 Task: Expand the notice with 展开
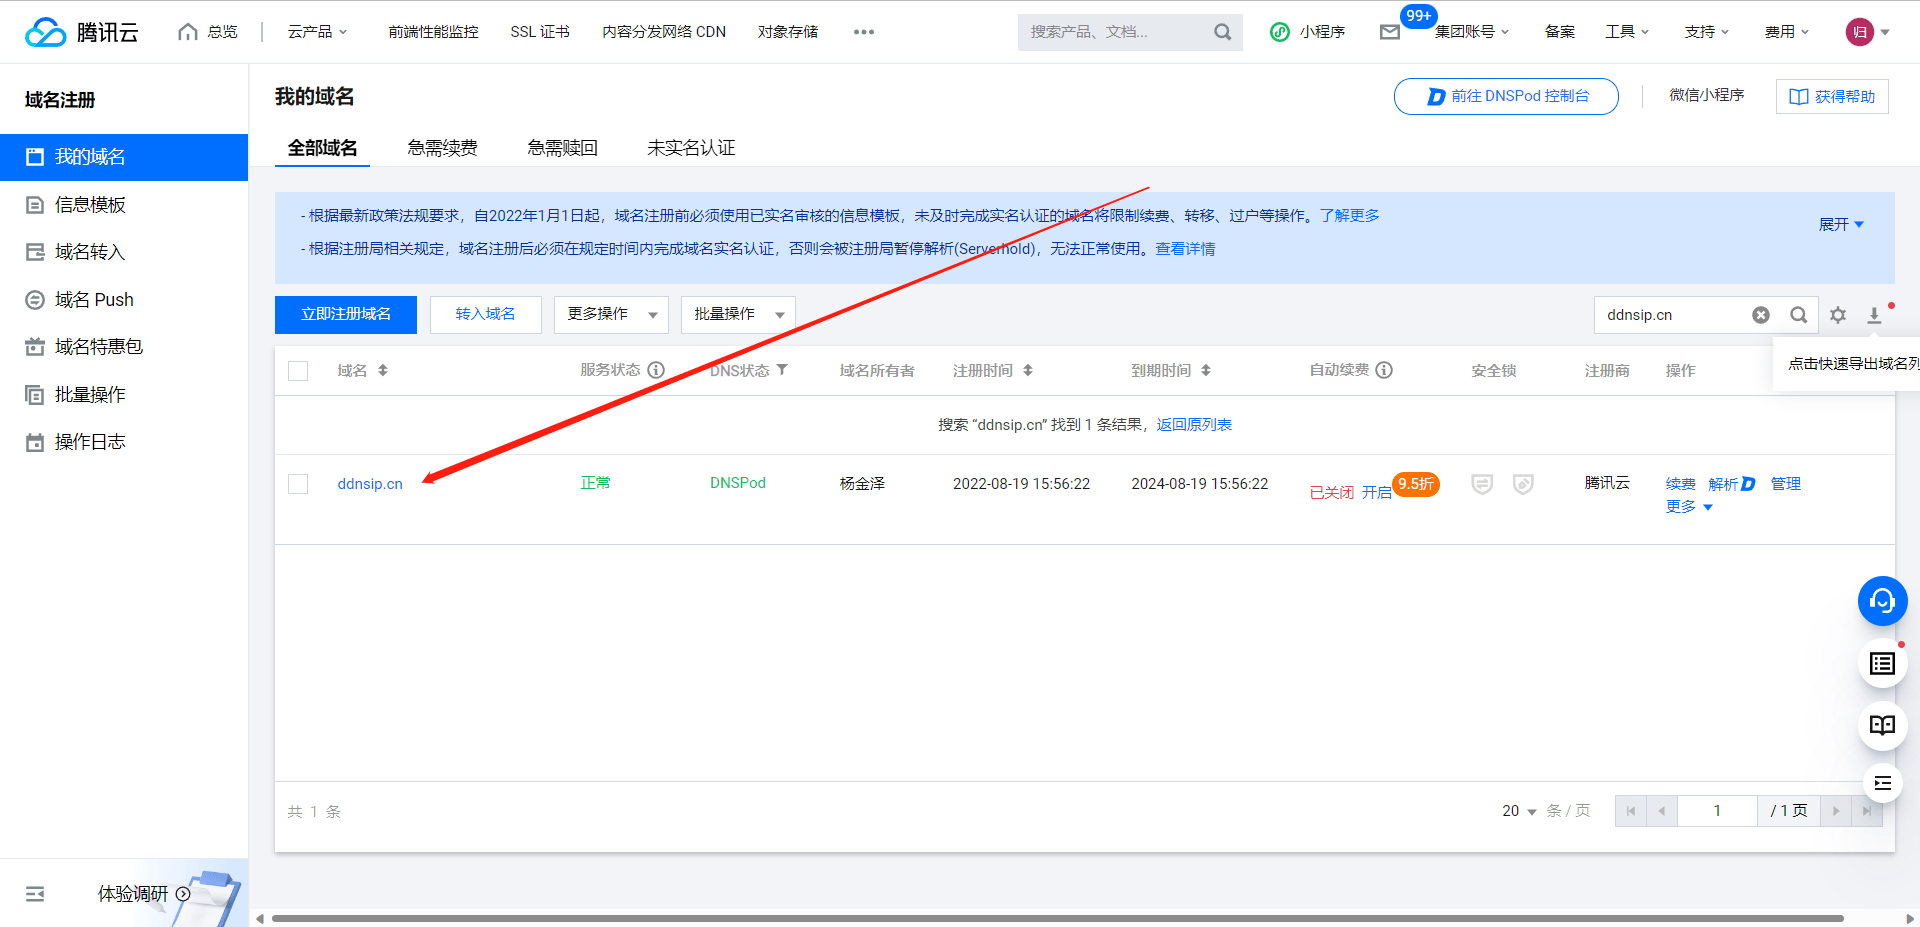1841,224
